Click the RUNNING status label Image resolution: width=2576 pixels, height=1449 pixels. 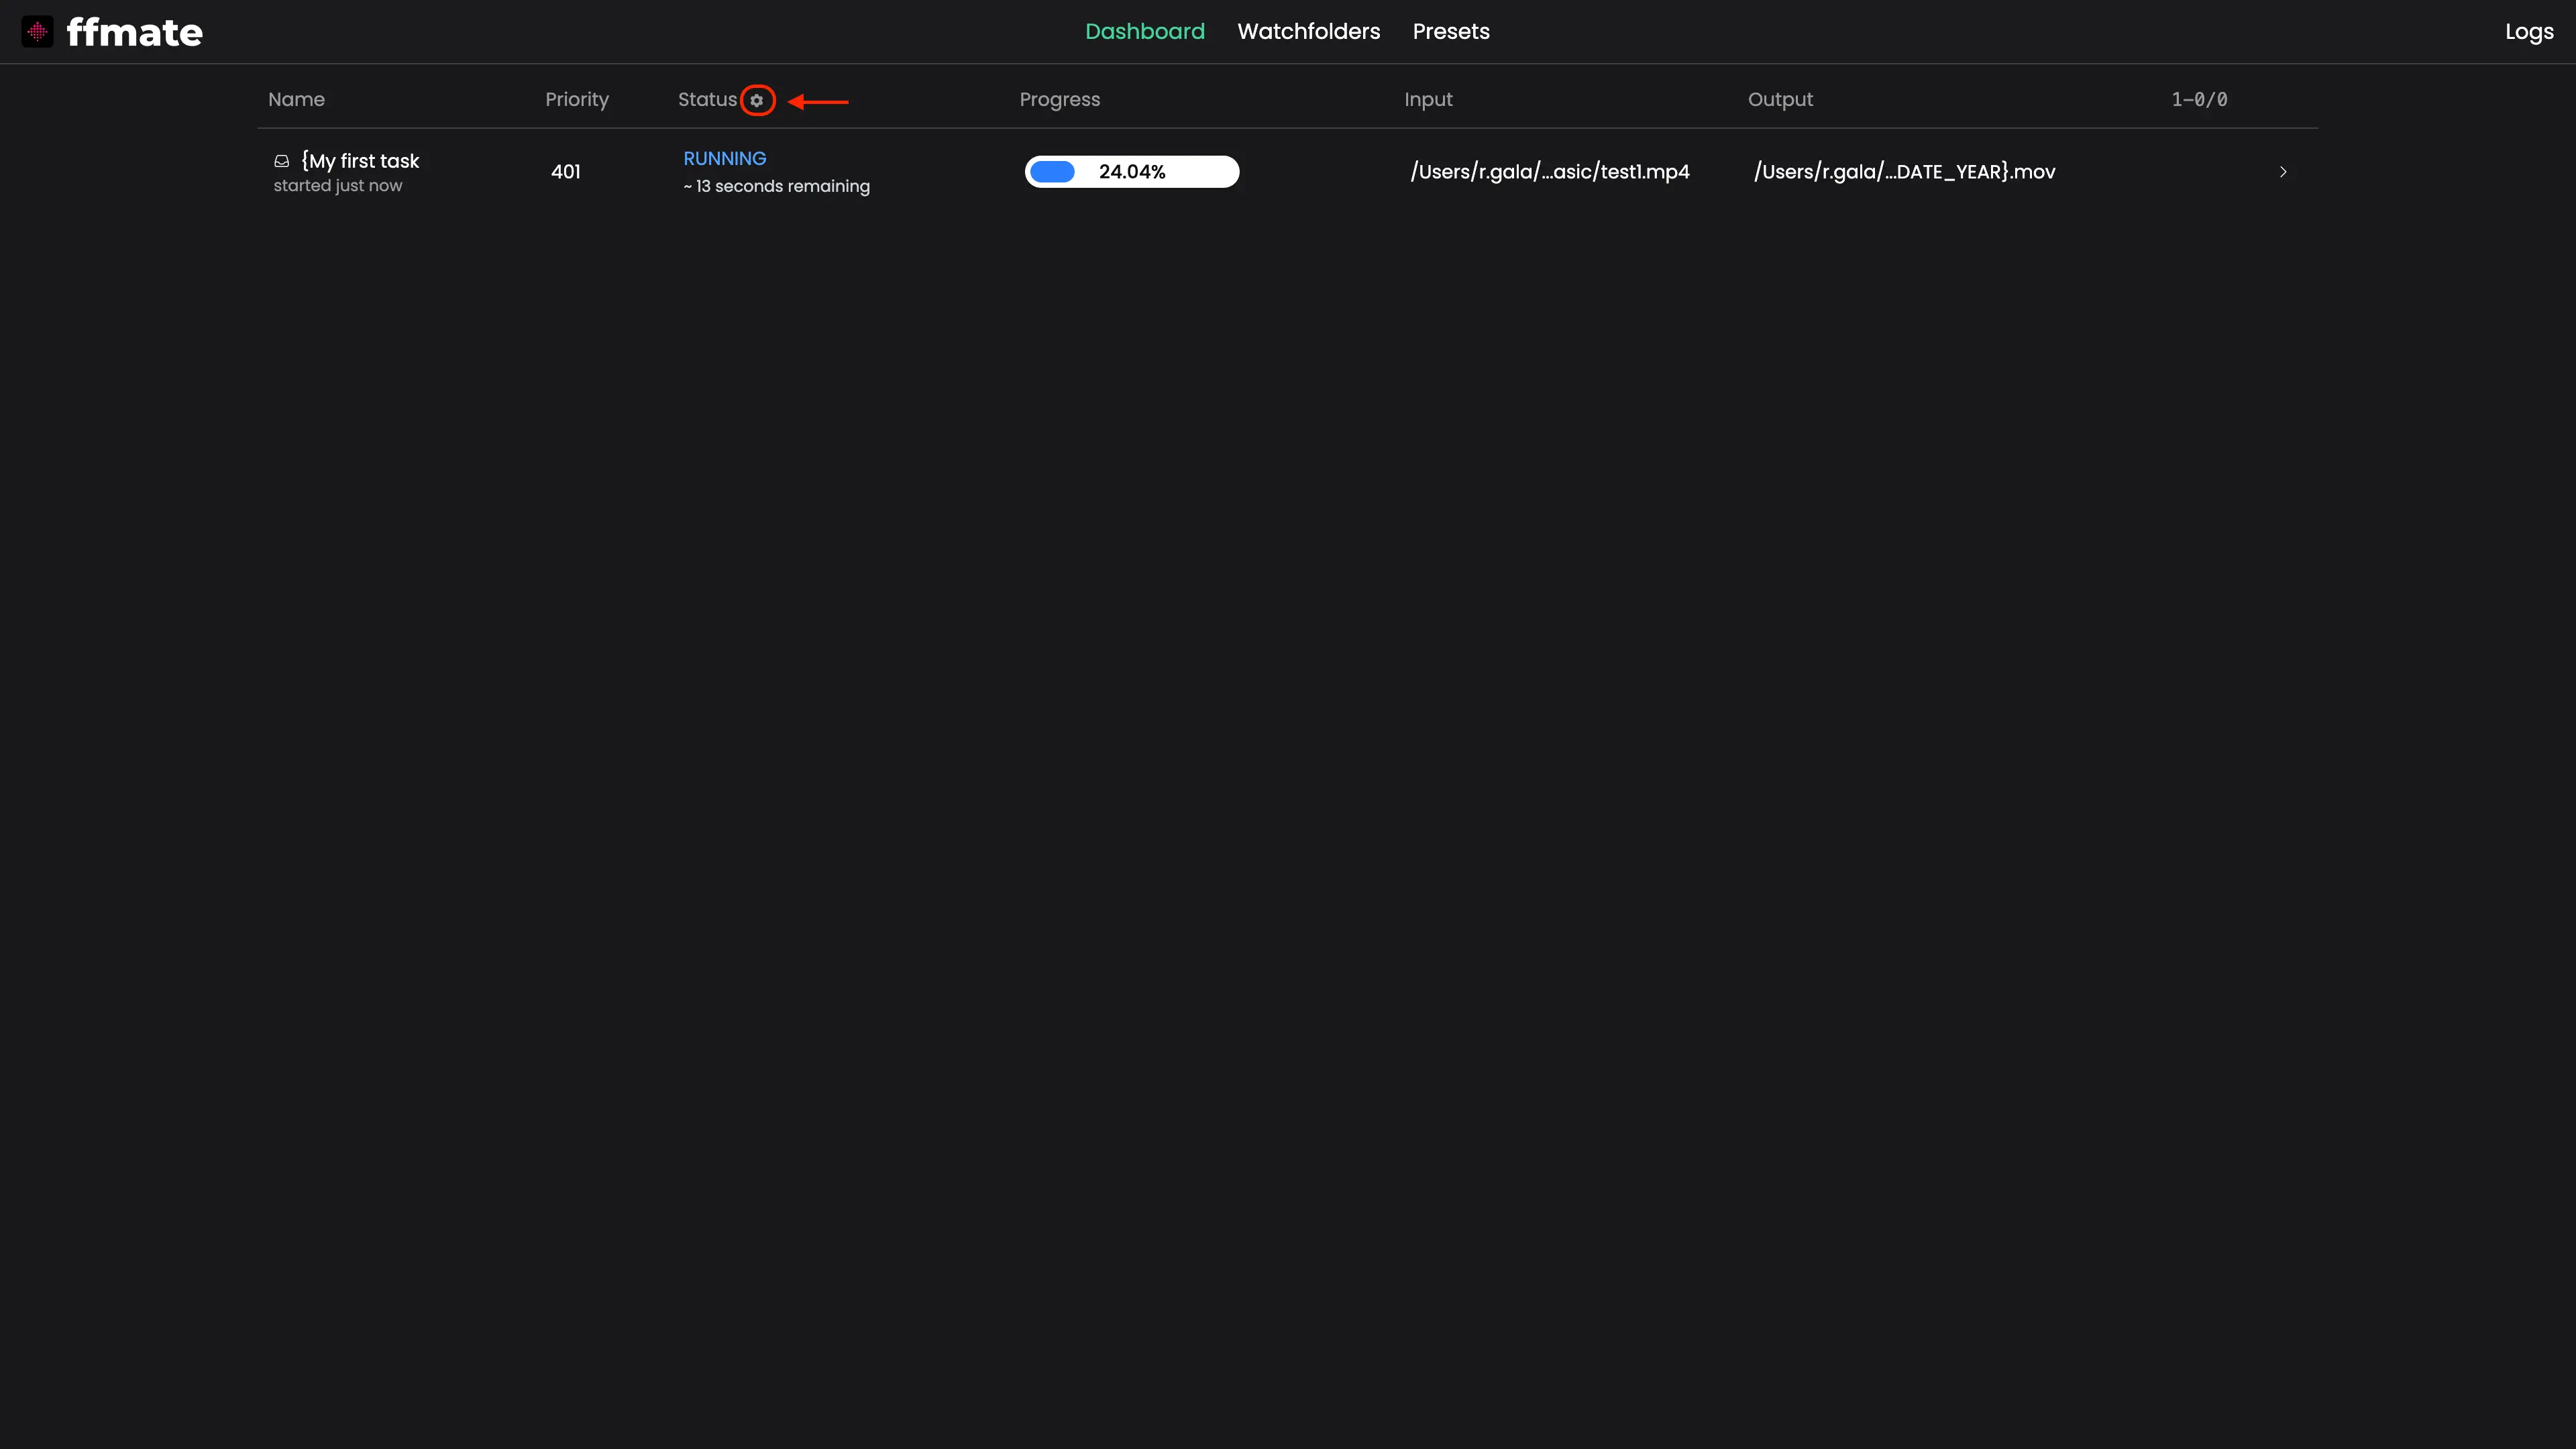pos(725,159)
